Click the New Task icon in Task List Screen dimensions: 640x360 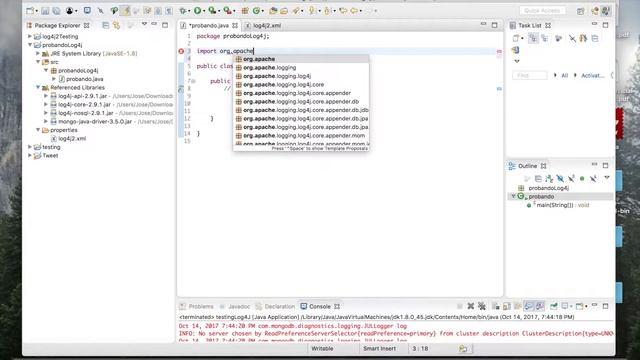[x=516, y=38]
